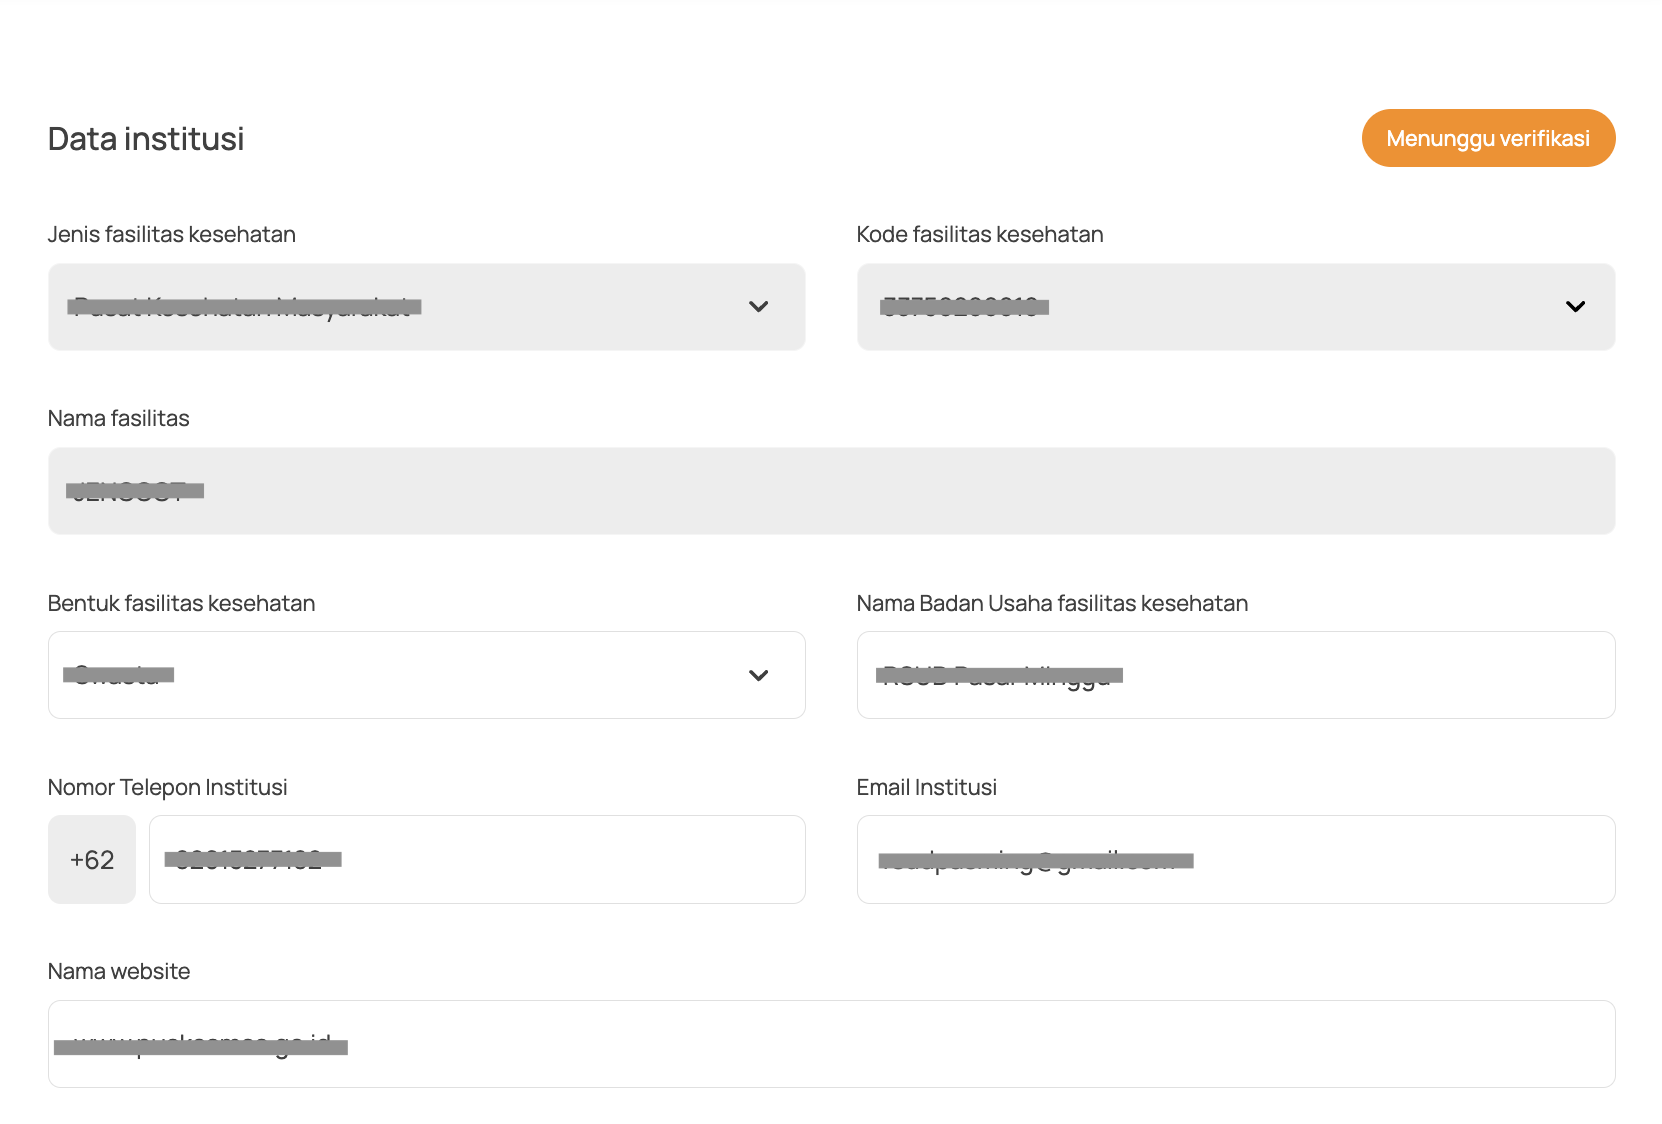Click the Nama Badan Usaha fasilitas kesehatan label

point(1052,603)
